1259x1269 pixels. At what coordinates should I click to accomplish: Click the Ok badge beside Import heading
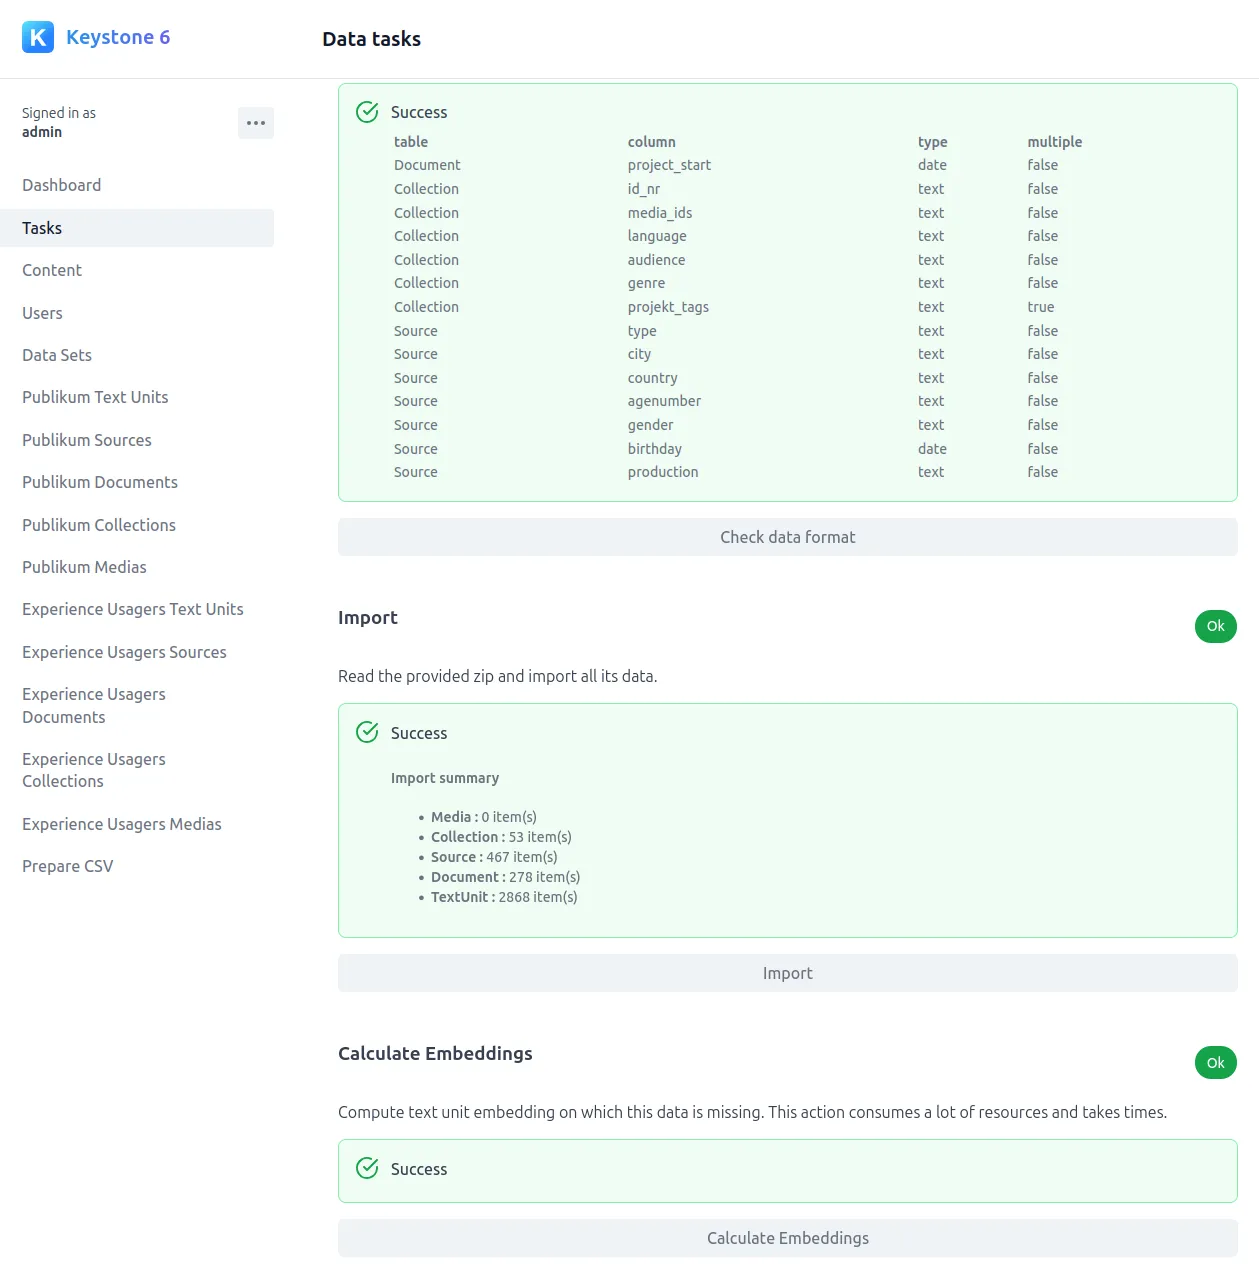click(x=1215, y=626)
